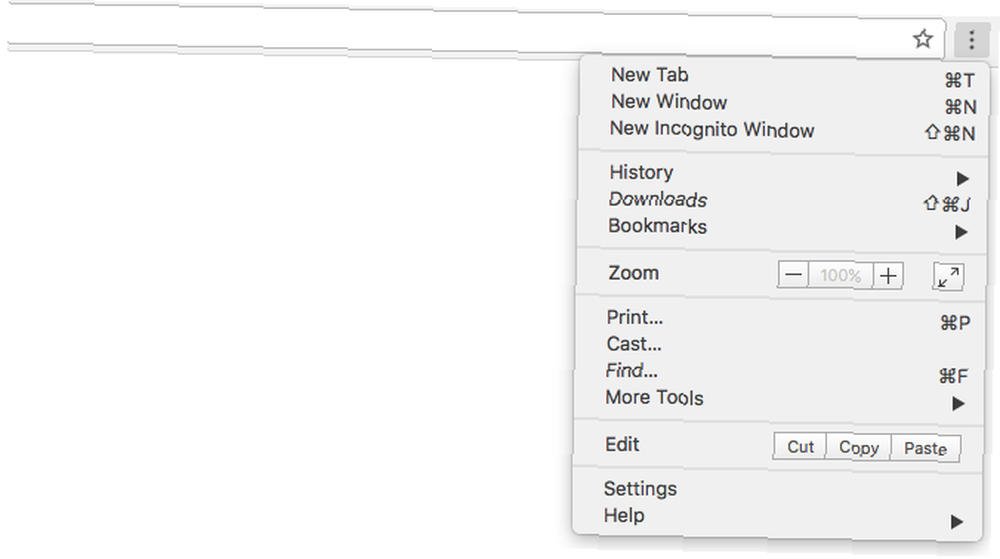Expand the History submenu arrow
Viewport: 1000px width, 559px height.
[962, 178]
